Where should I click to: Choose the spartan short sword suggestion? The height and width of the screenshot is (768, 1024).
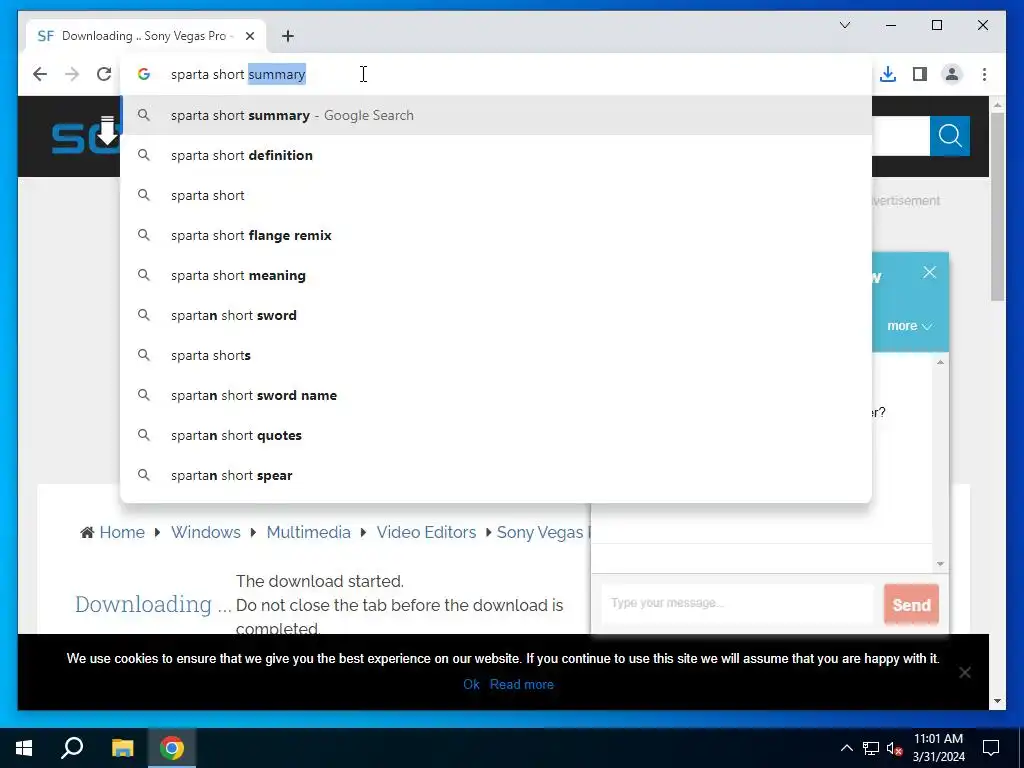tap(496, 315)
